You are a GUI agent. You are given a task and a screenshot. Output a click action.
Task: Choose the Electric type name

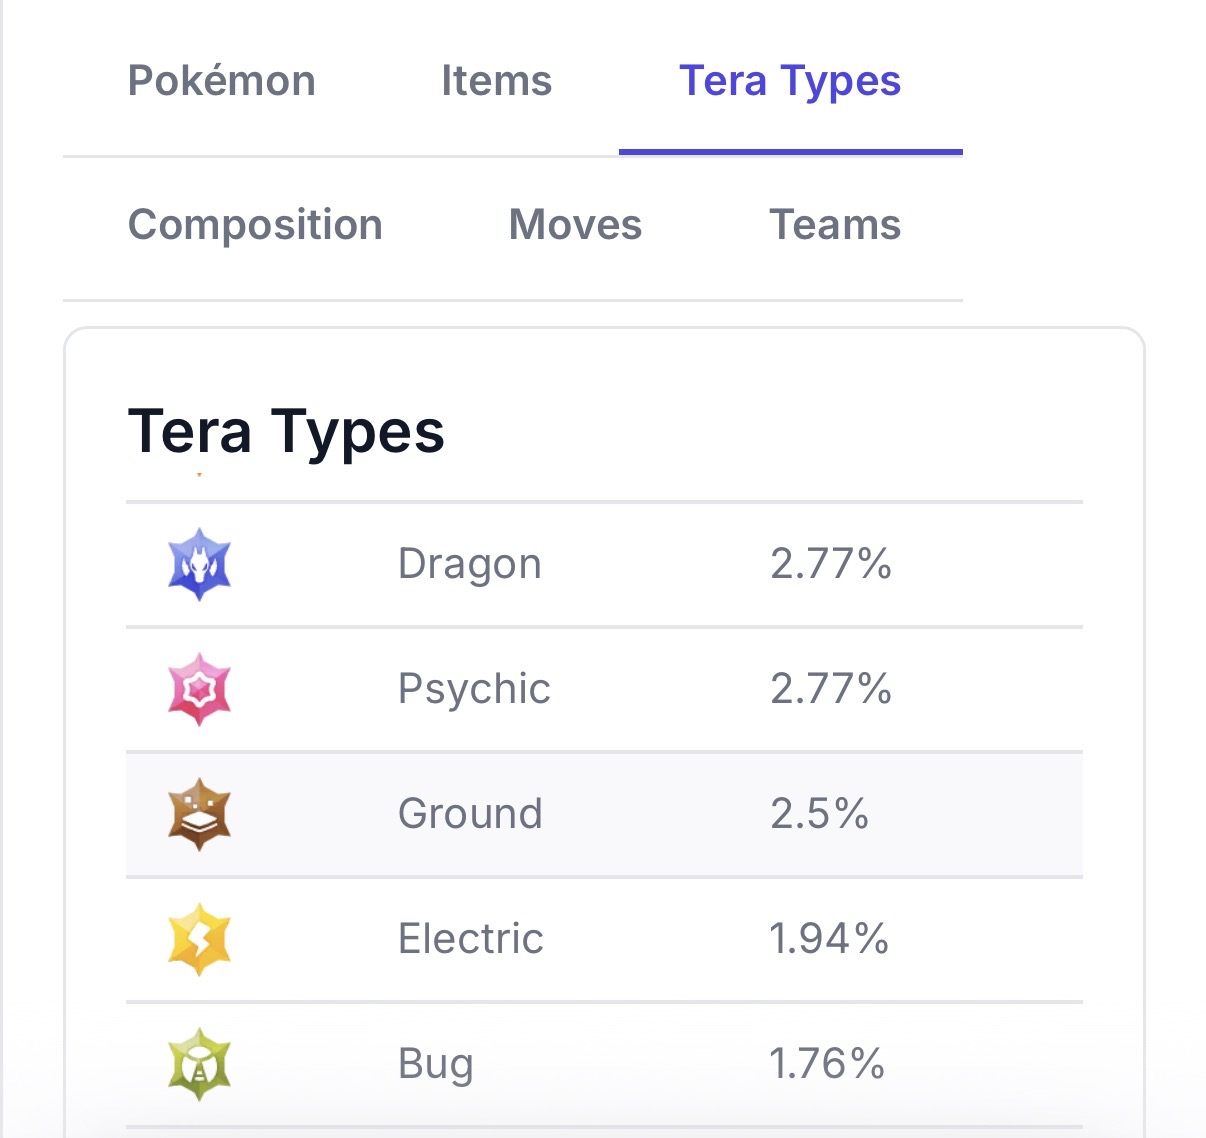pos(471,939)
